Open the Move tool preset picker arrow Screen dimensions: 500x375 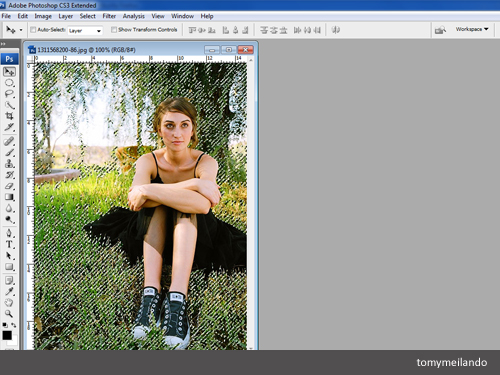pyautogui.click(x=21, y=30)
